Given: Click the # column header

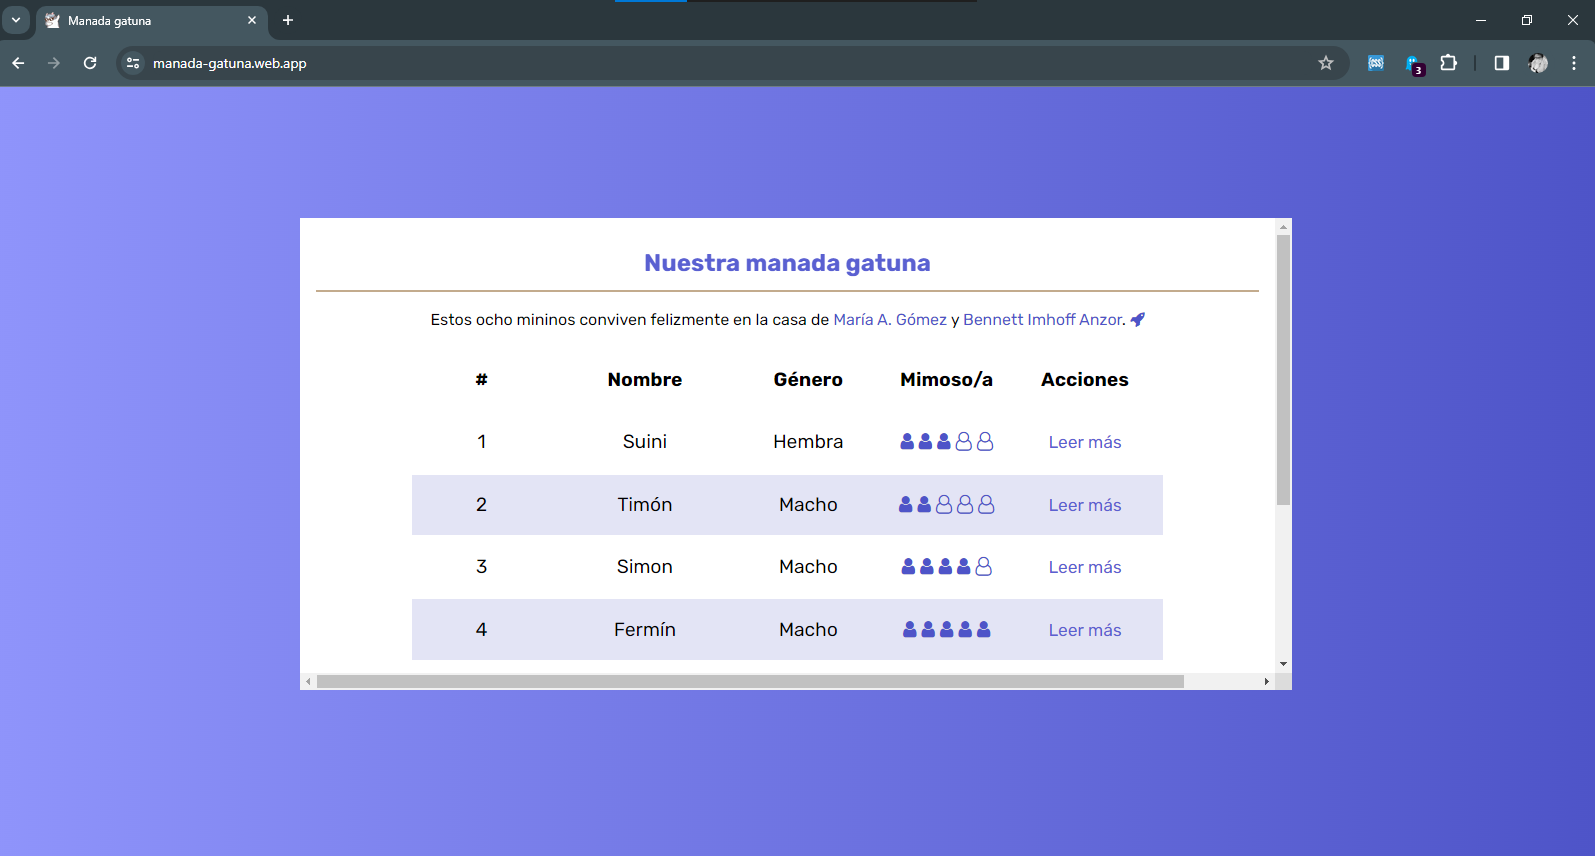Looking at the screenshot, I should tap(481, 380).
